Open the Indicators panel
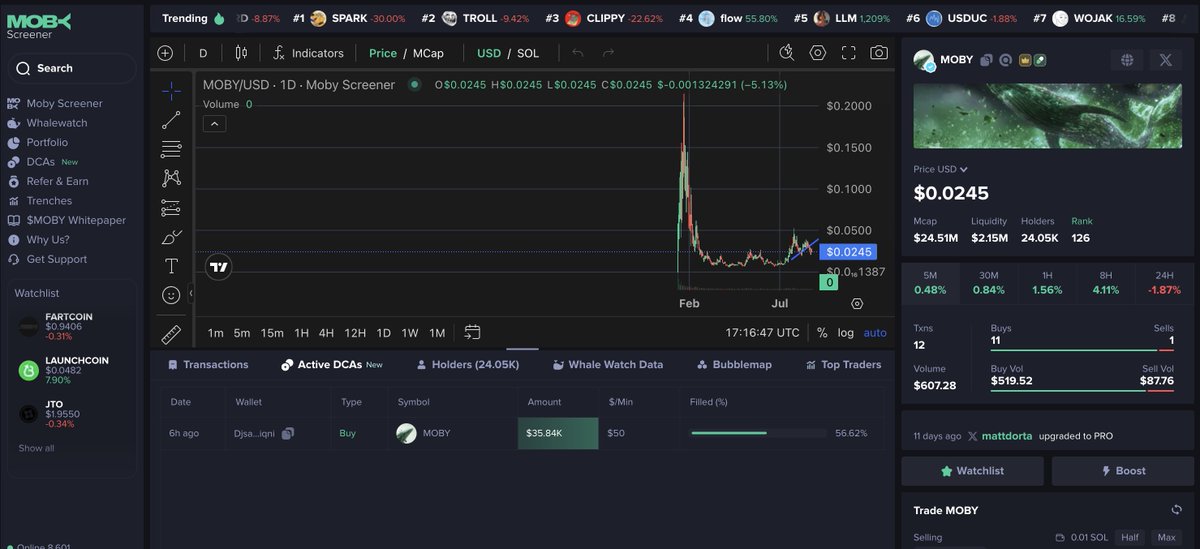The height and width of the screenshot is (549, 1200). point(308,53)
